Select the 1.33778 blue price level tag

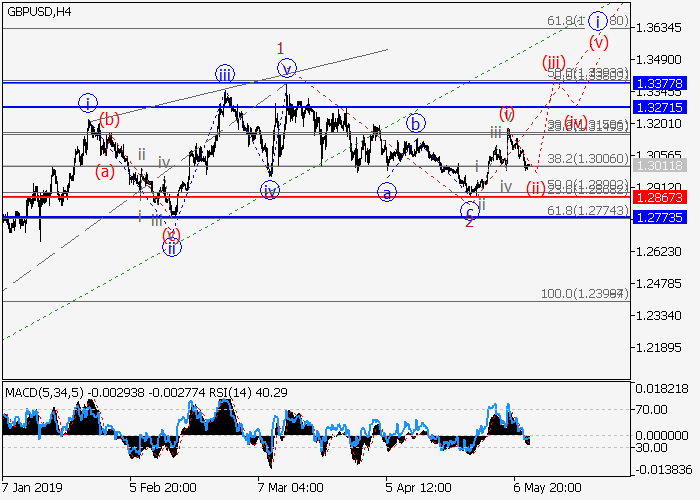point(664,83)
